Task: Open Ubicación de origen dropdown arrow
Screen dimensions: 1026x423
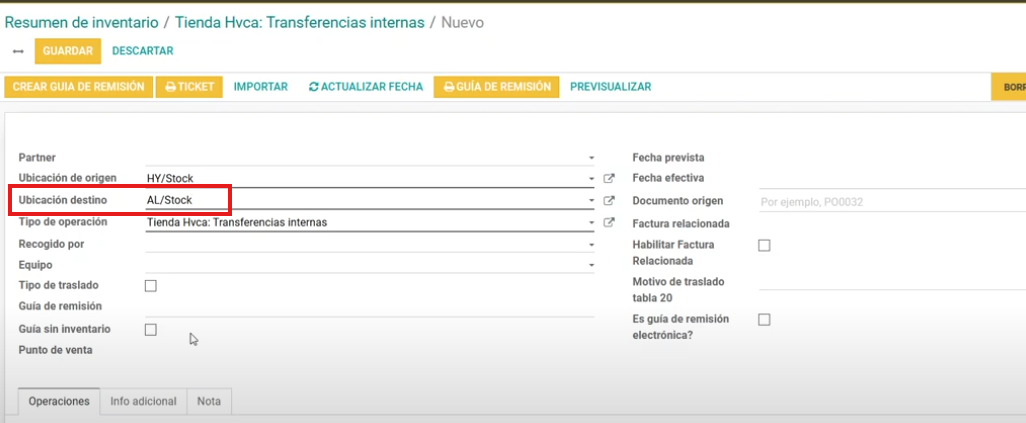Action: [591, 179]
